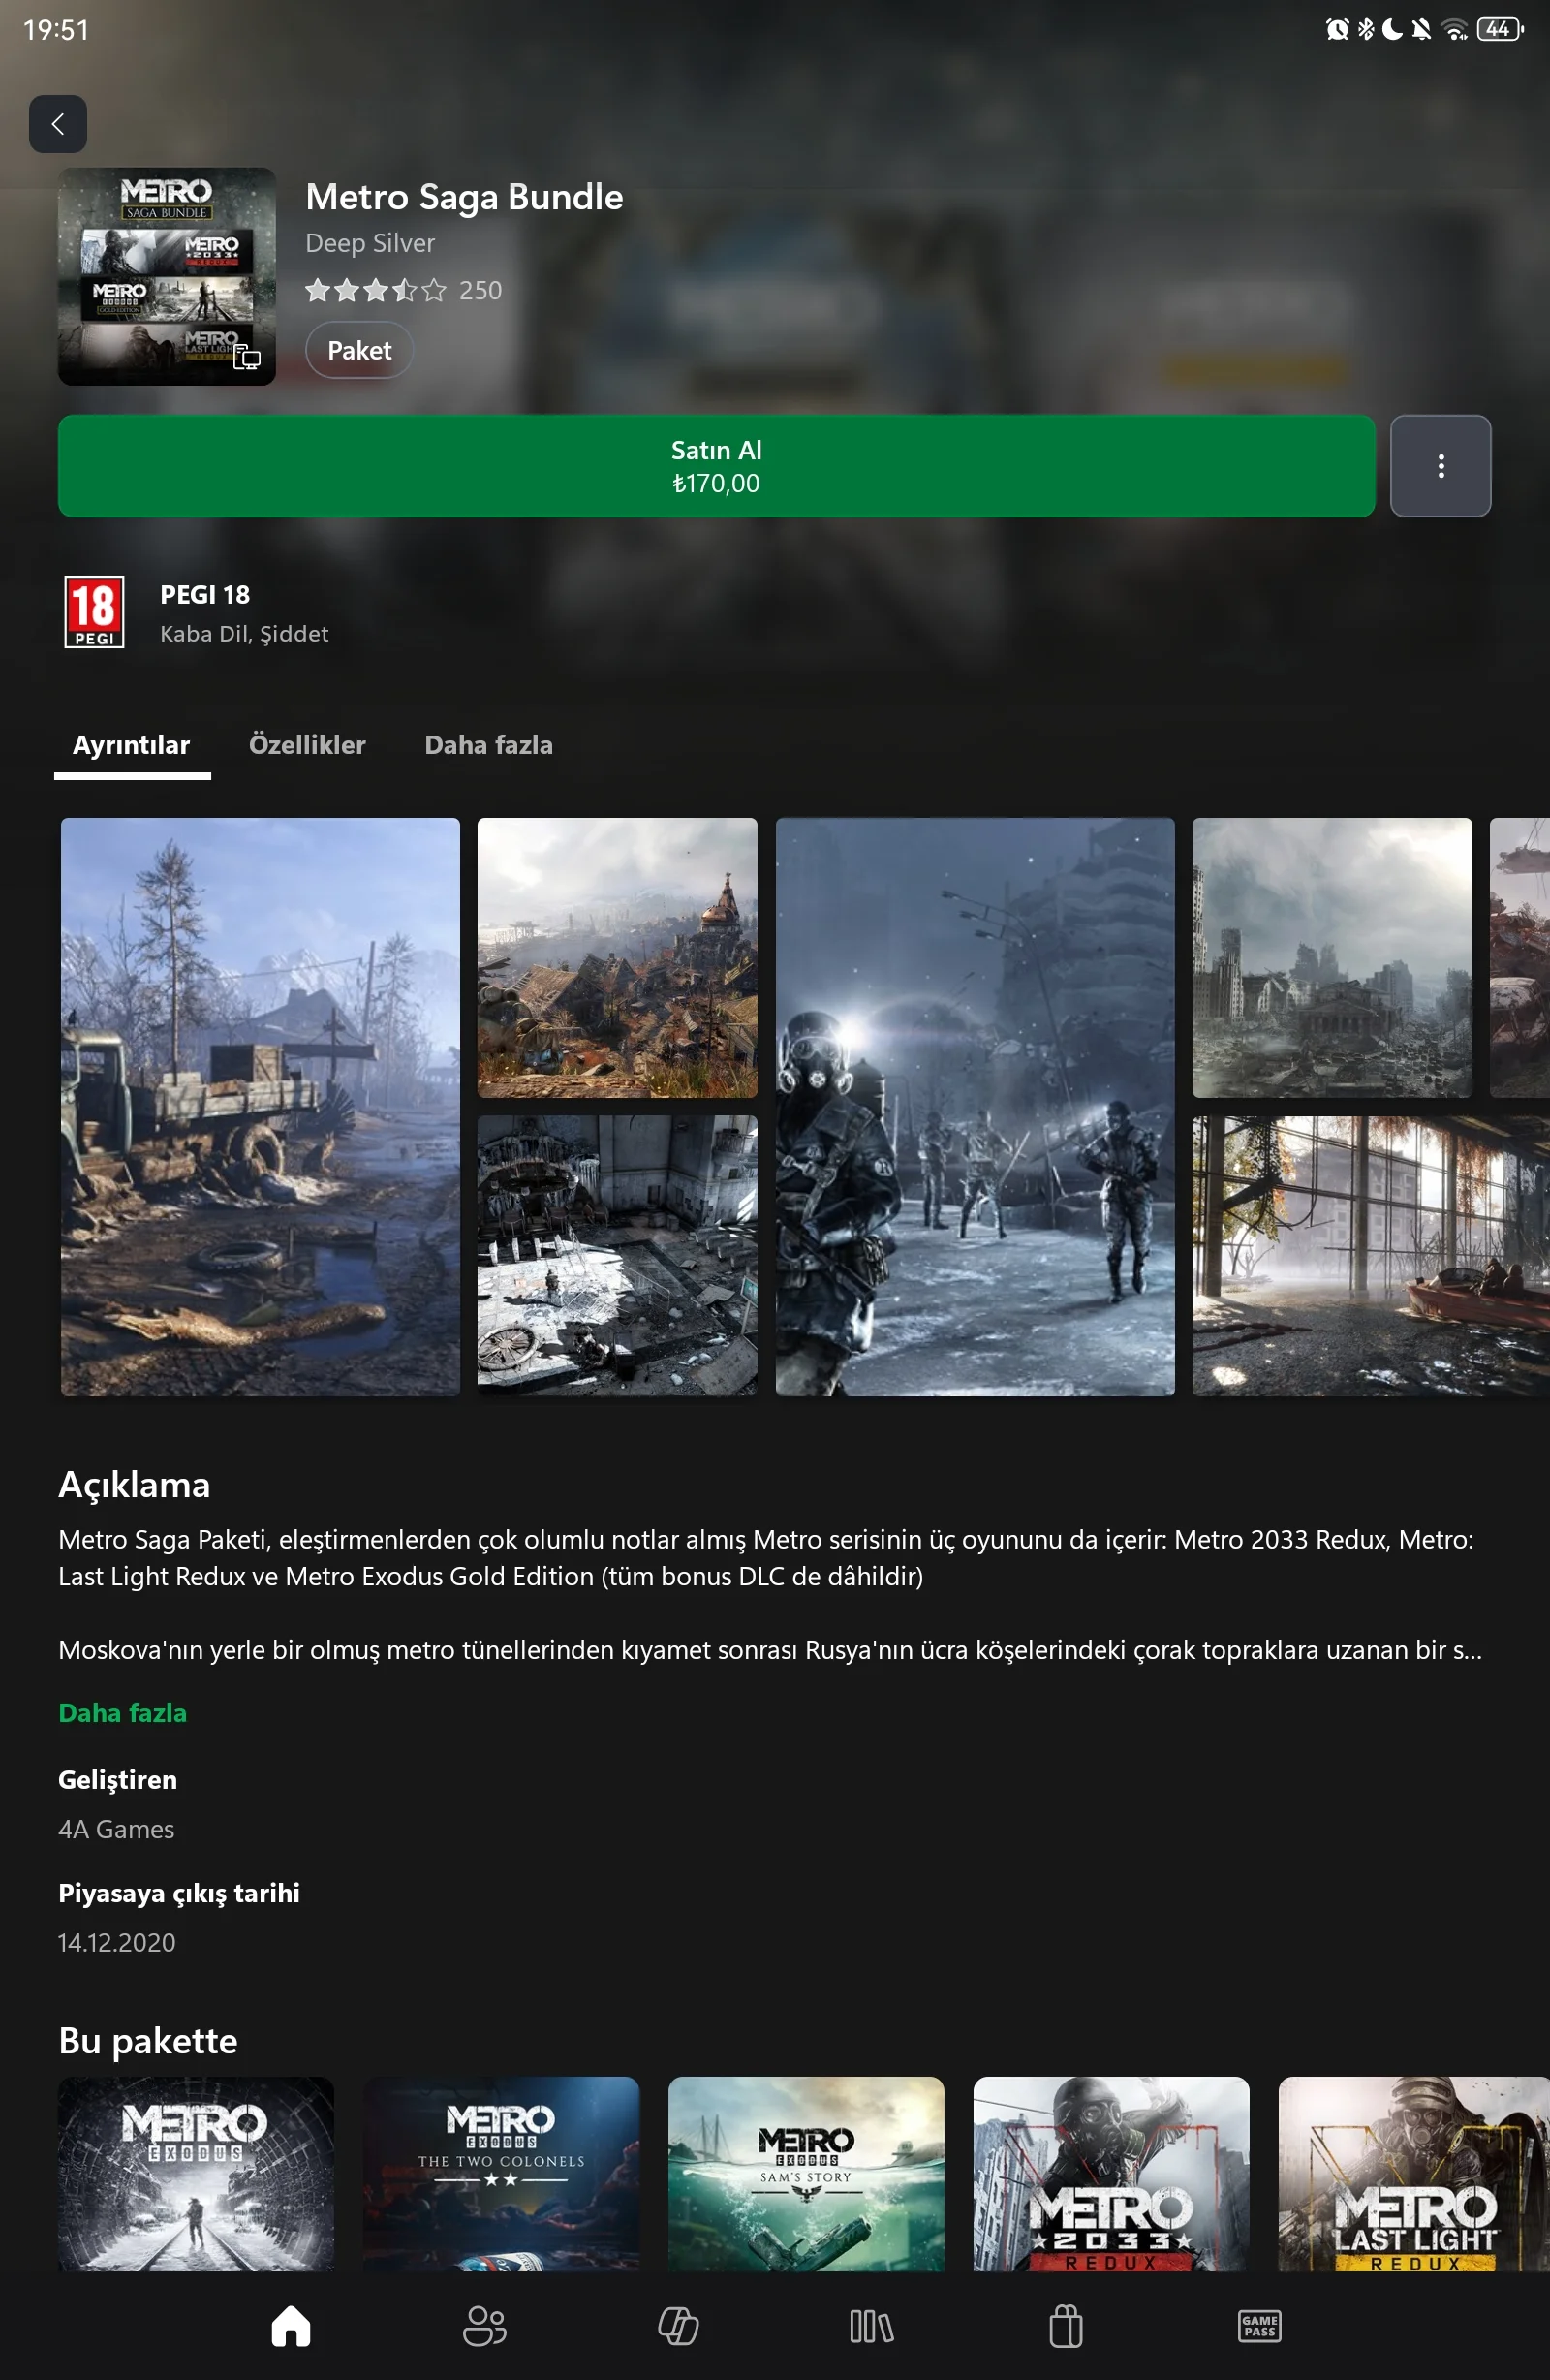Screen dimensions: 1550x2380
Task: View the gas-masked soldiers screenshot
Action: click(x=975, y=1107)
